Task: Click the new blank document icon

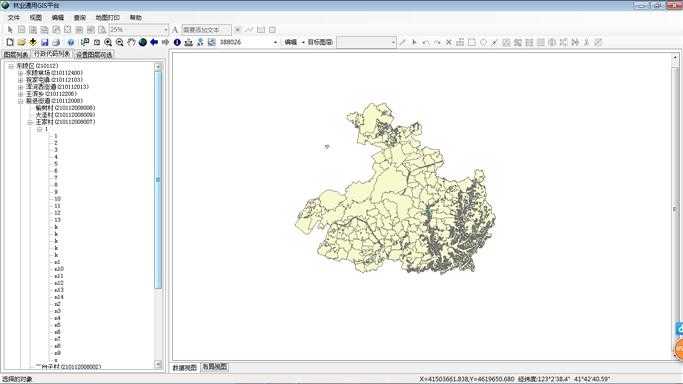Action: point(10,42)
